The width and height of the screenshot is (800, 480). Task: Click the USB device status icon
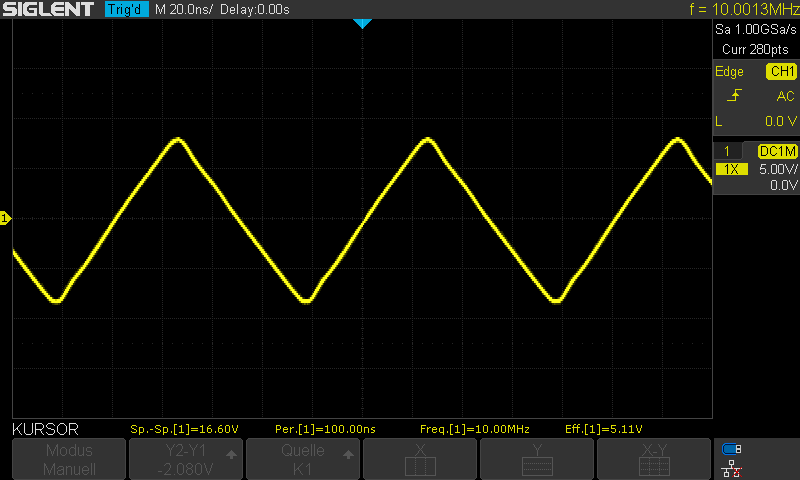tap(731, 449)
